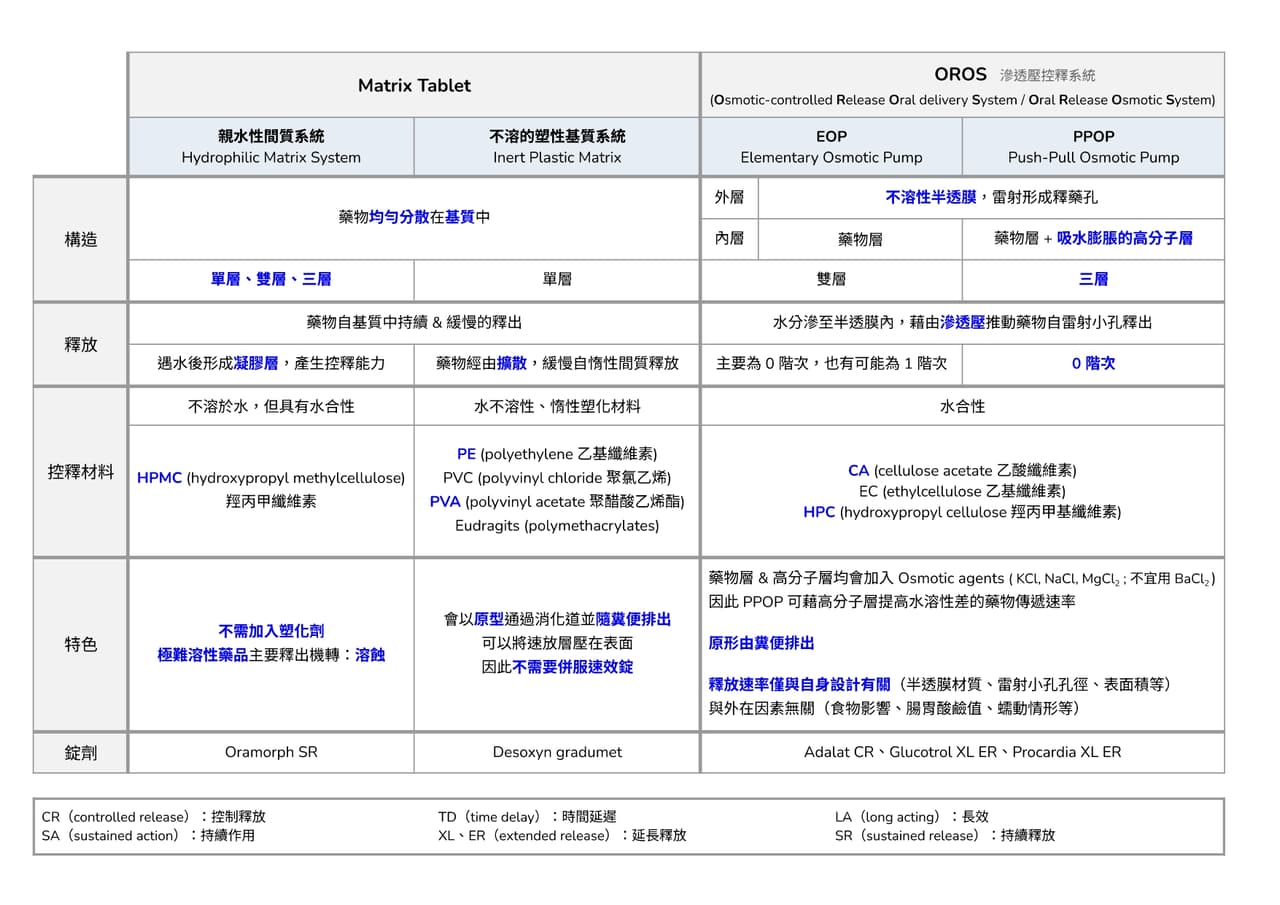Screen dimensions: 1280x905
Task: Select the 'Elementary Osmotic Pump' header
Action: (831, 147)
